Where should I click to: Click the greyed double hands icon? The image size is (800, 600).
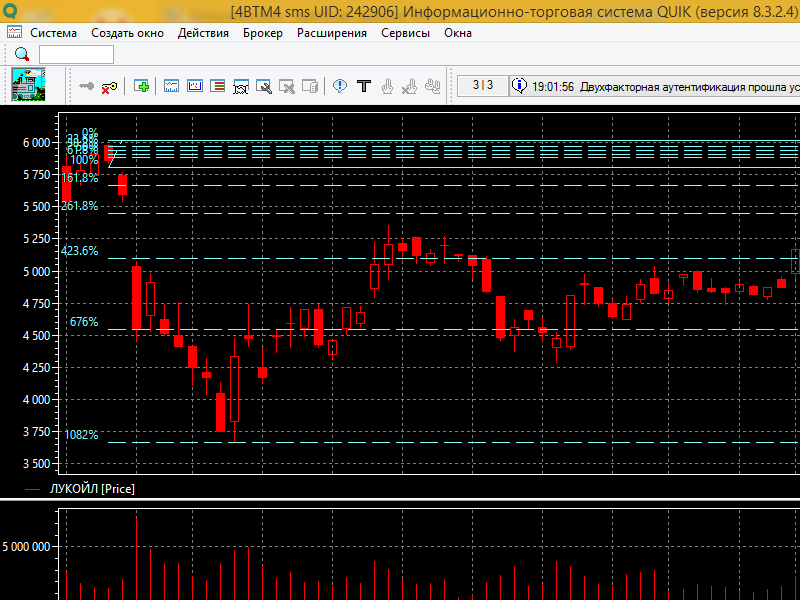tap(433, 86)
